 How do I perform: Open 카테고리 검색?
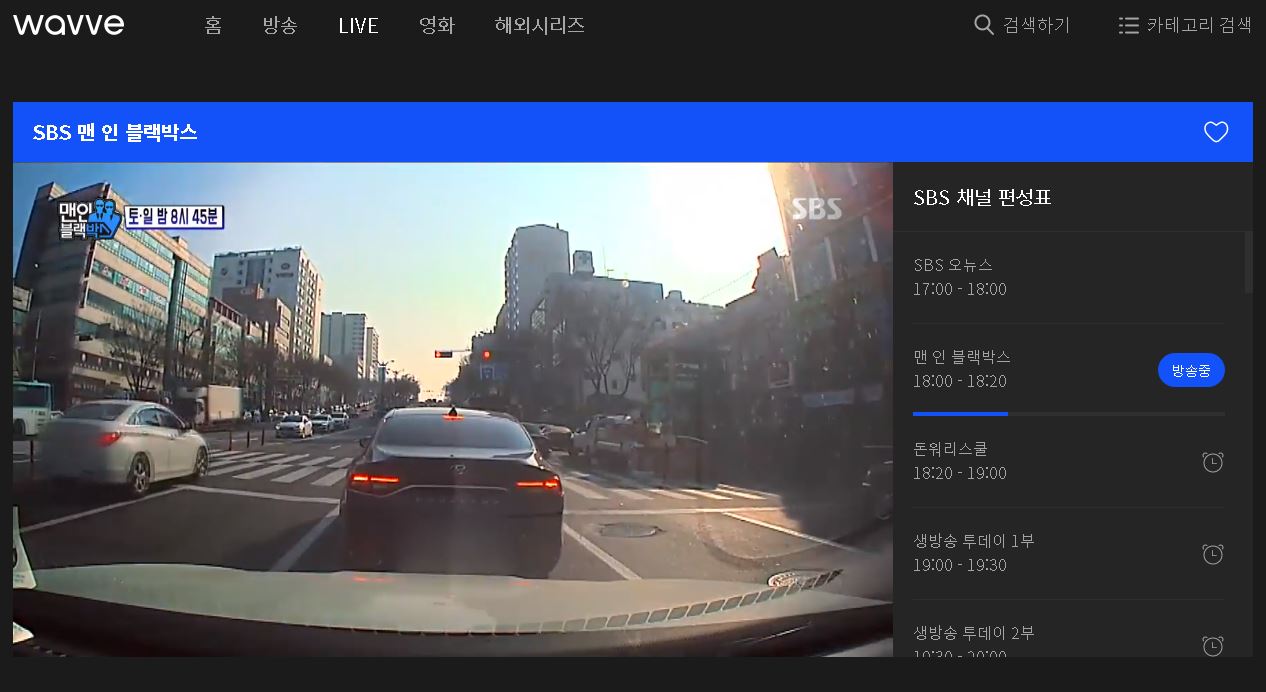tap(1199, 25)
